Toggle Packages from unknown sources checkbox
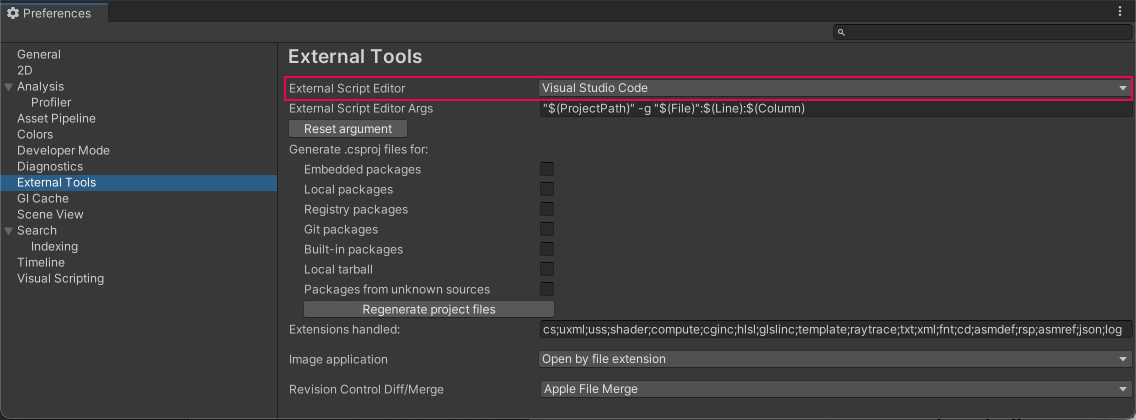The image size is (1136, 420). [547, 289]
